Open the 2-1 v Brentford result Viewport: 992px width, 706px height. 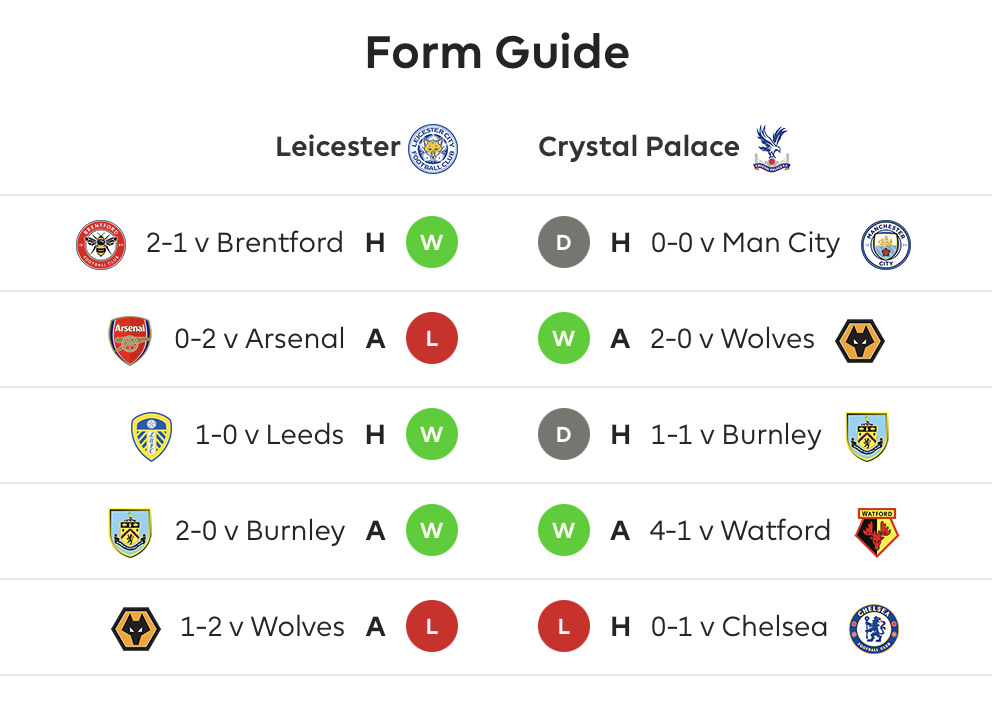point(244,243)
